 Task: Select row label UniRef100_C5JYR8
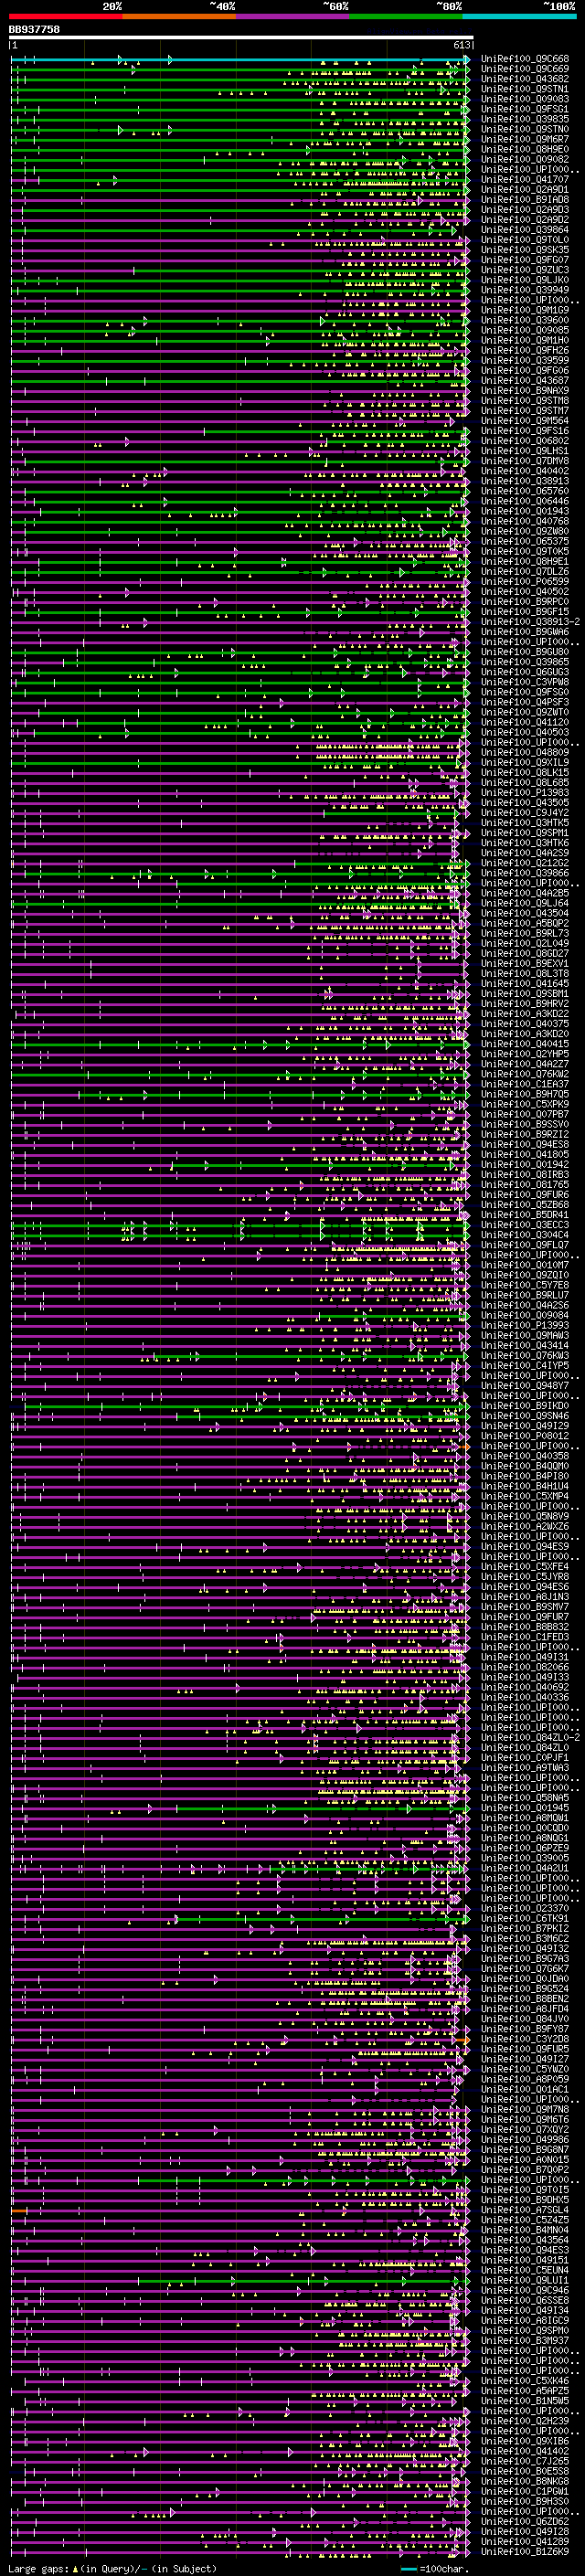click(525, 1577)
